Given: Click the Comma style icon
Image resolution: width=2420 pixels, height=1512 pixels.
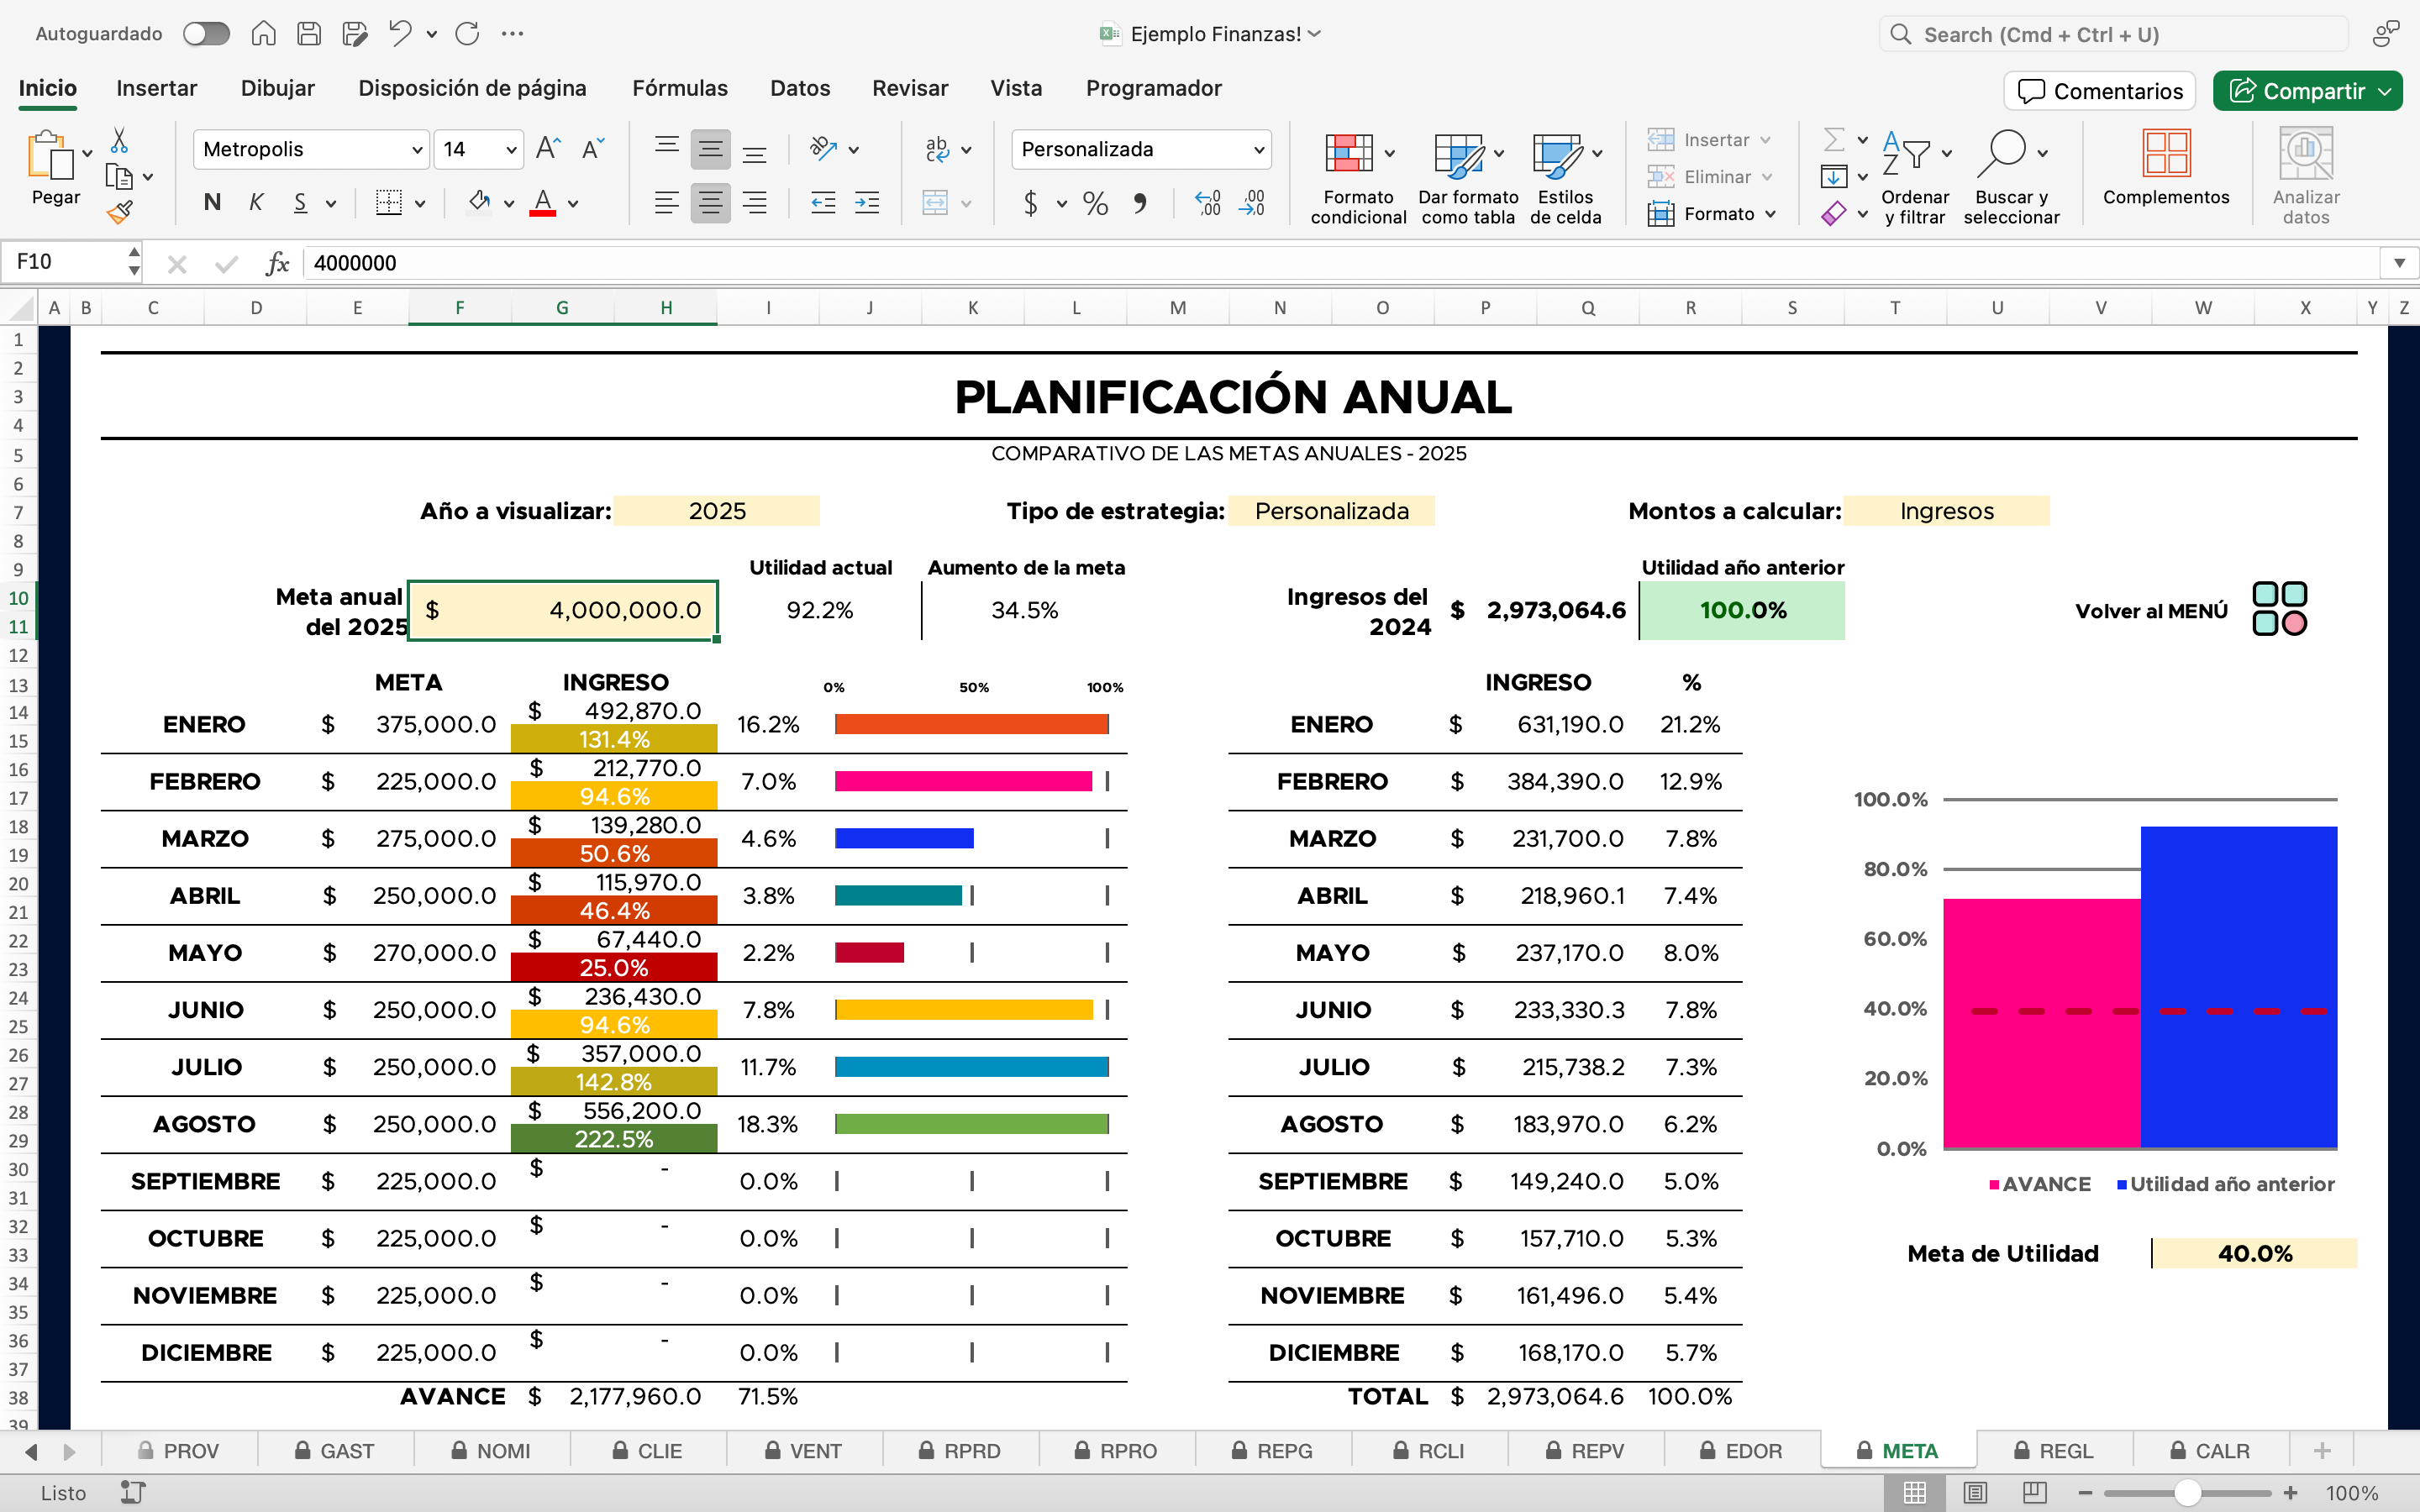Looking at the screenshot, I should (x=1139, y=204).
